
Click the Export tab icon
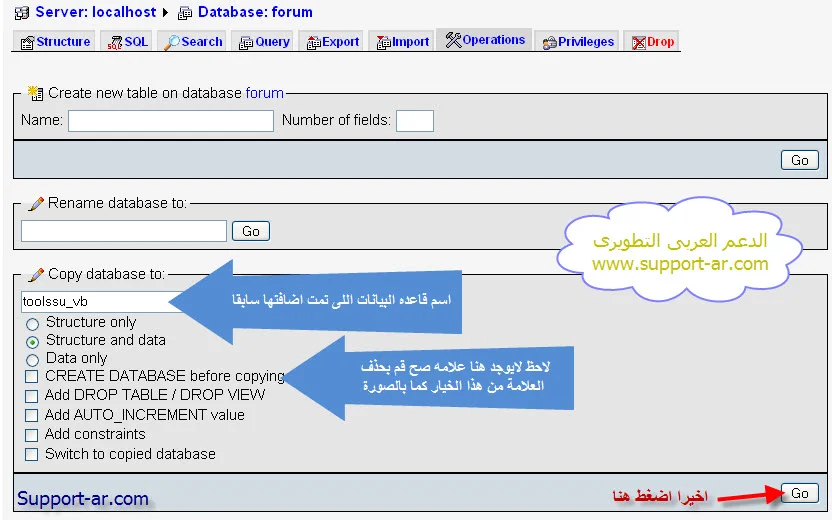(313, 42)
